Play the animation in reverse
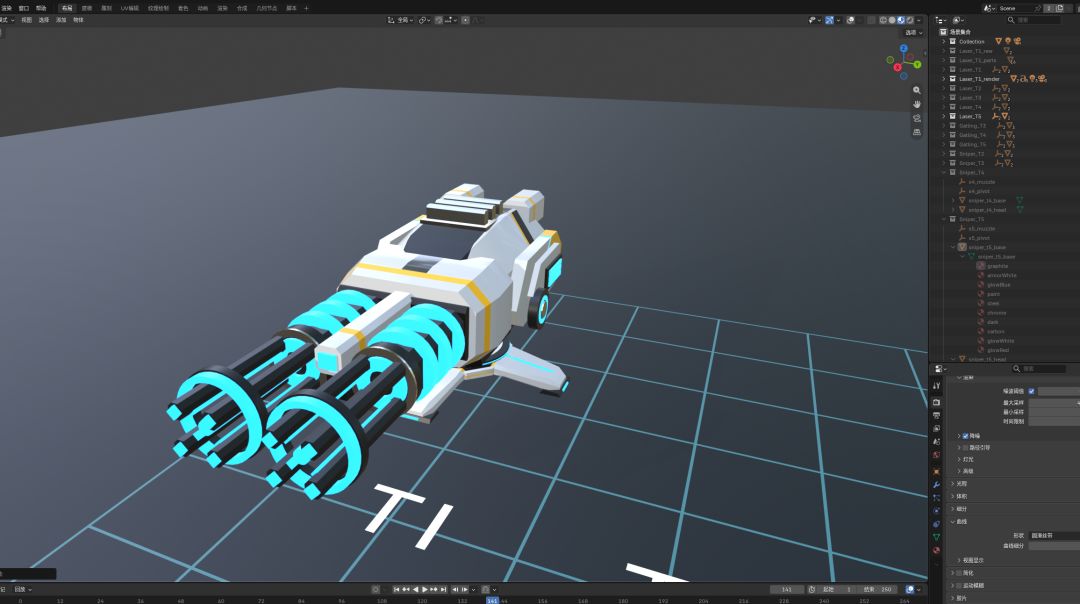1080x604 pixels. click(x=415, y=590)
